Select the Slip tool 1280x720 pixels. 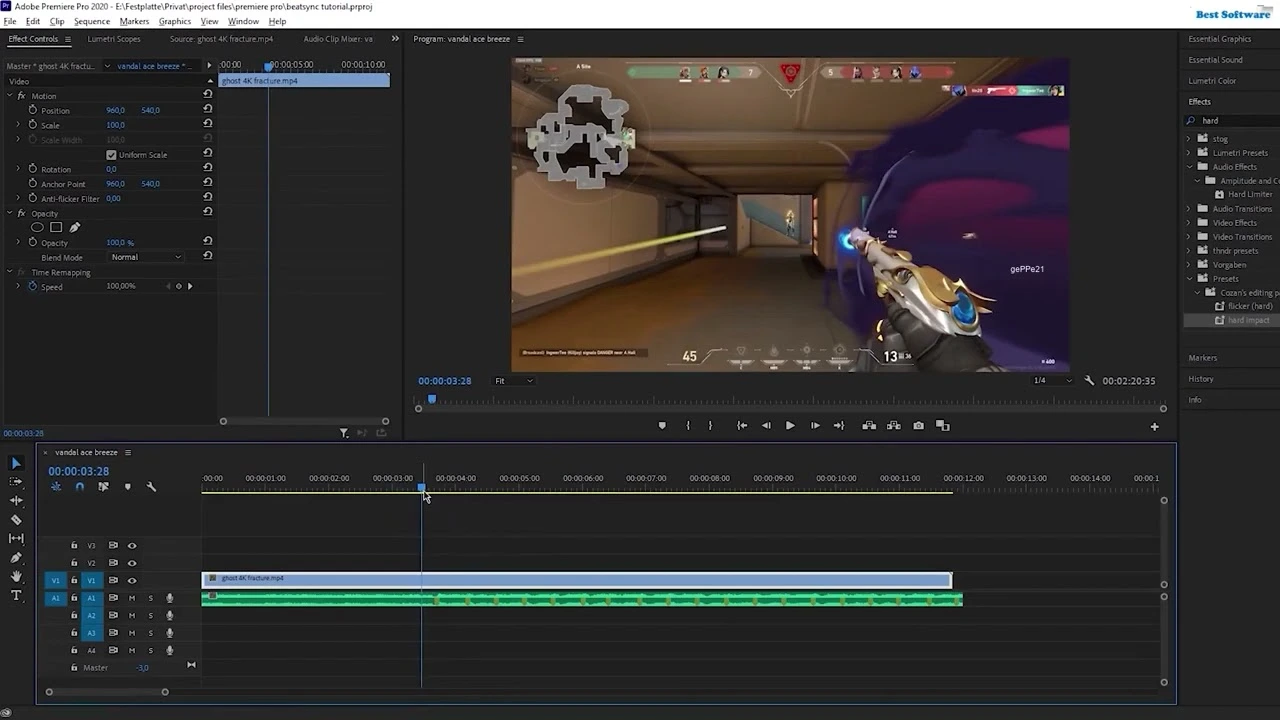tap(15, 538)
